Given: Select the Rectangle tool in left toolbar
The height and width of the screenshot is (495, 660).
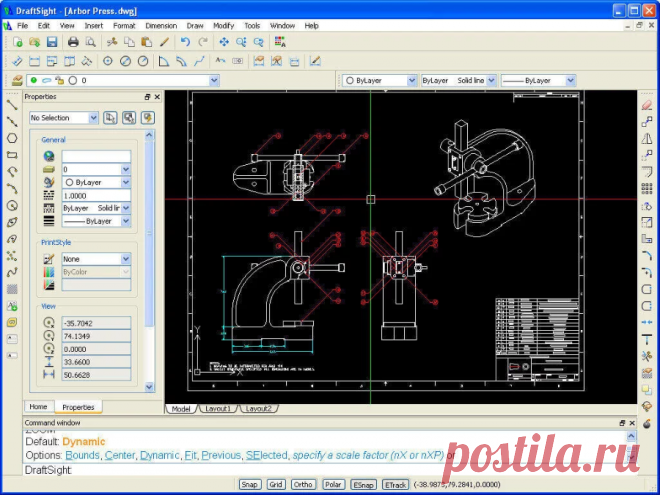Looking at the screenshot, I should click(12, 155).
